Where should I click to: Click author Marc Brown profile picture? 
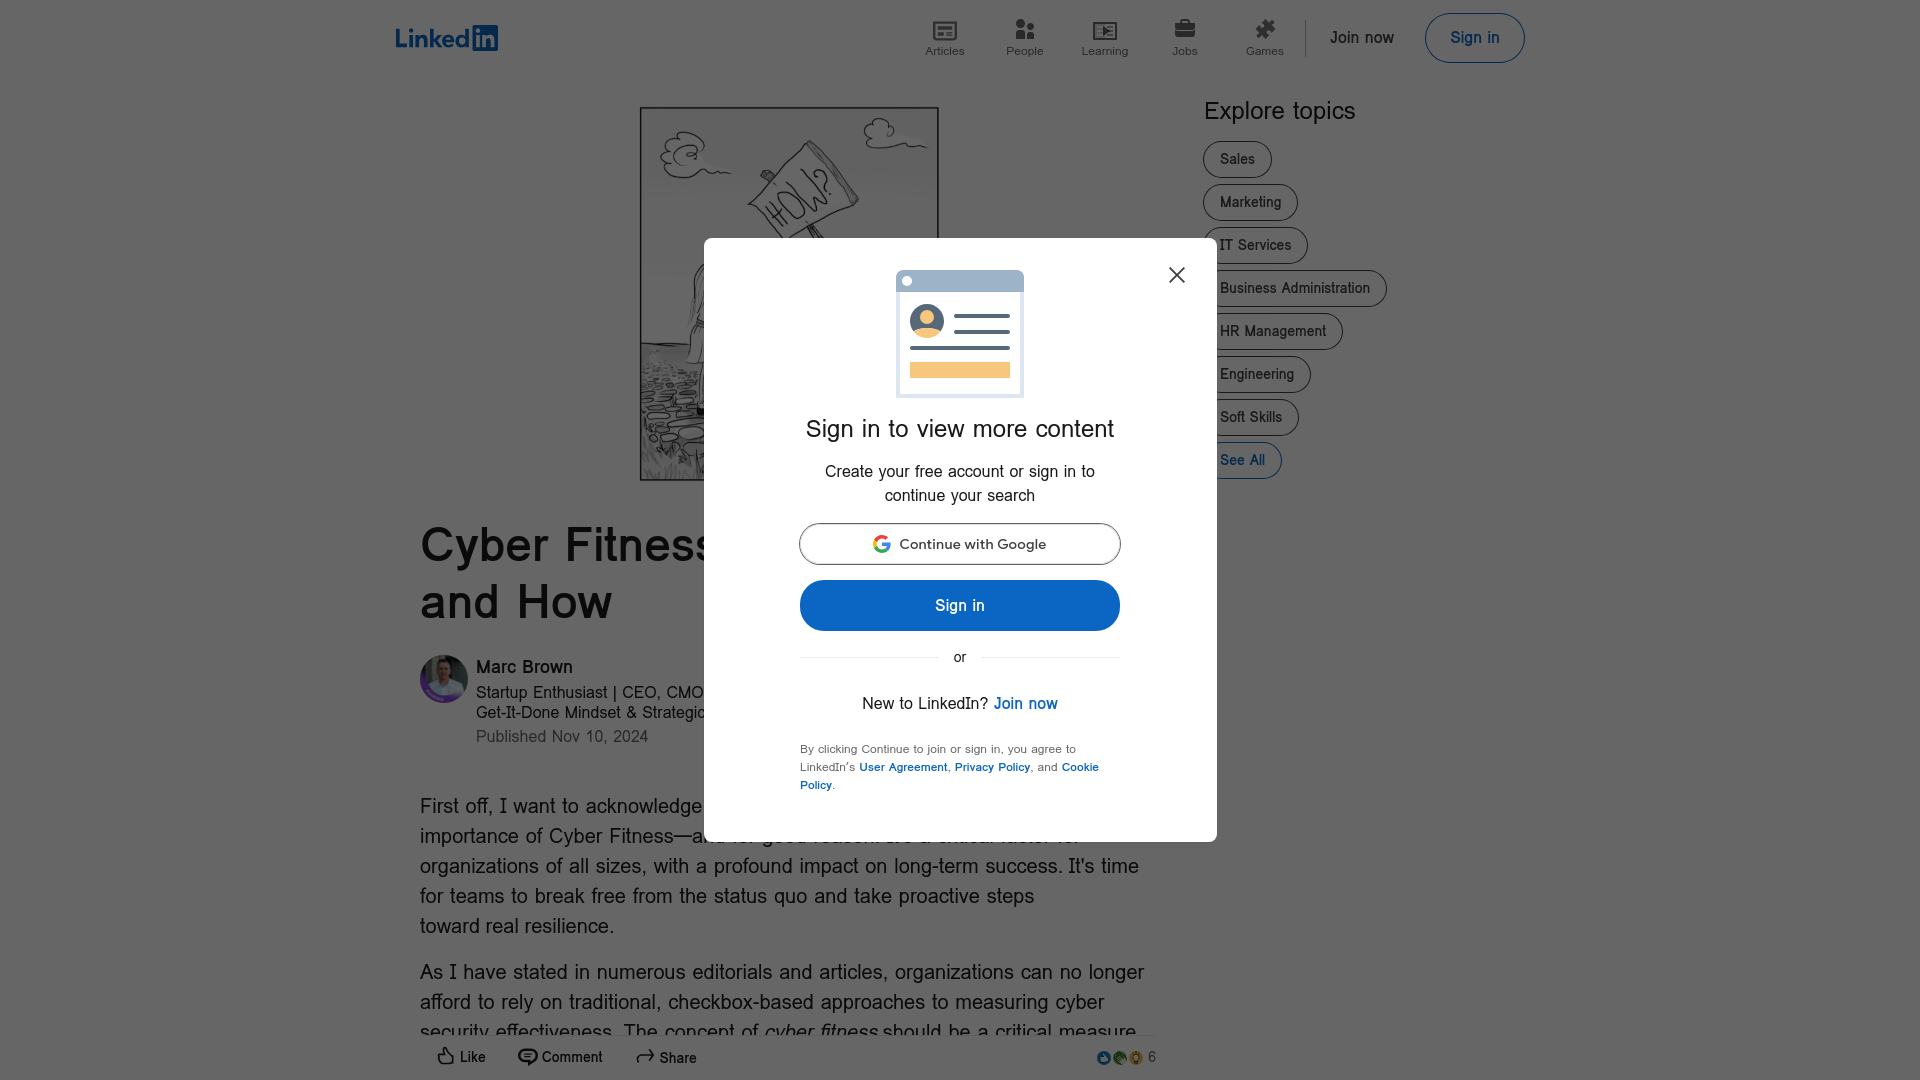(443, 678)
